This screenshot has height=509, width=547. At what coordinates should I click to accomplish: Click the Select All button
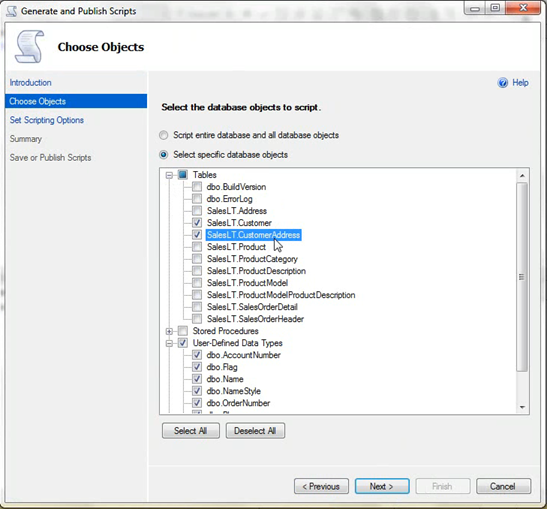[191, 431]
